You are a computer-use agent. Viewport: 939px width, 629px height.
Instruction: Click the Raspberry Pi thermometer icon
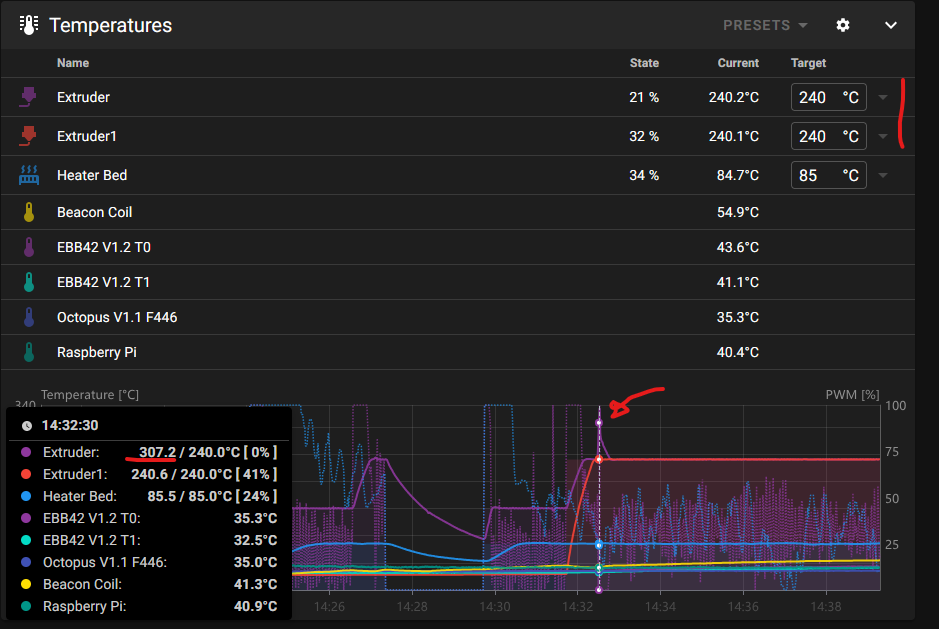[29, 352]
